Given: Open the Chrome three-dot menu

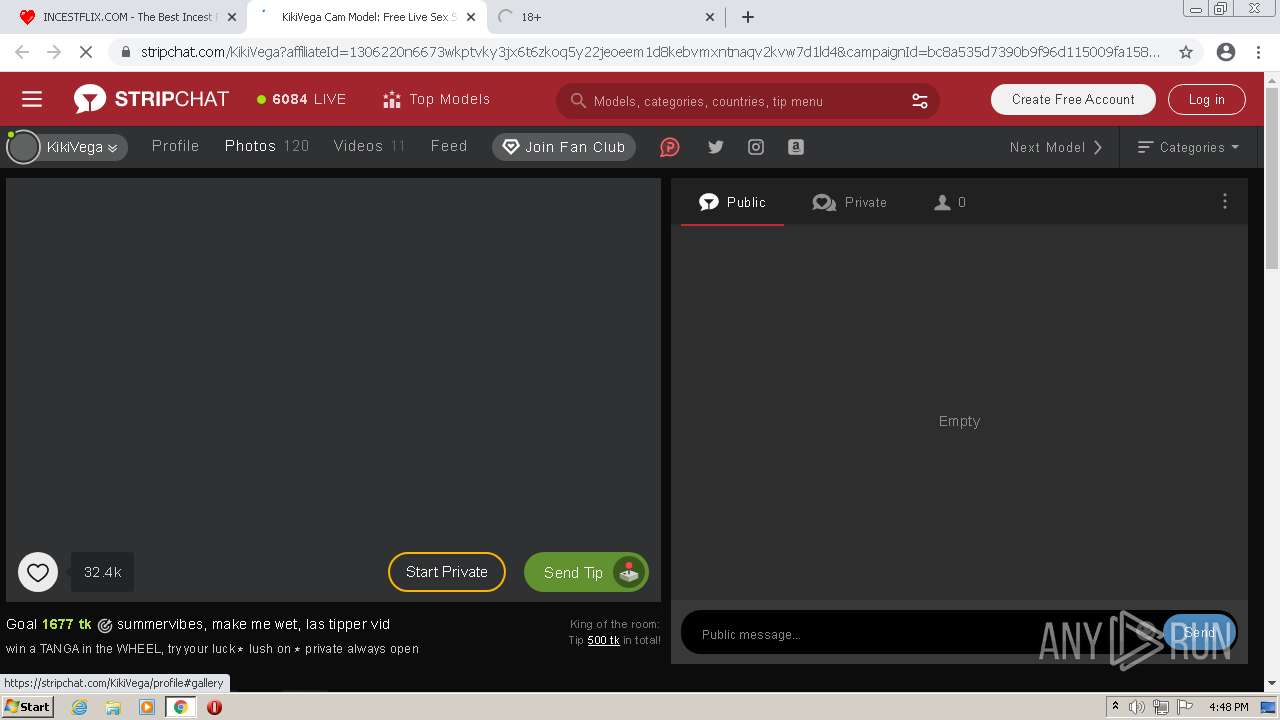Looking at the screenshot, I should [x=1258, y=52].
